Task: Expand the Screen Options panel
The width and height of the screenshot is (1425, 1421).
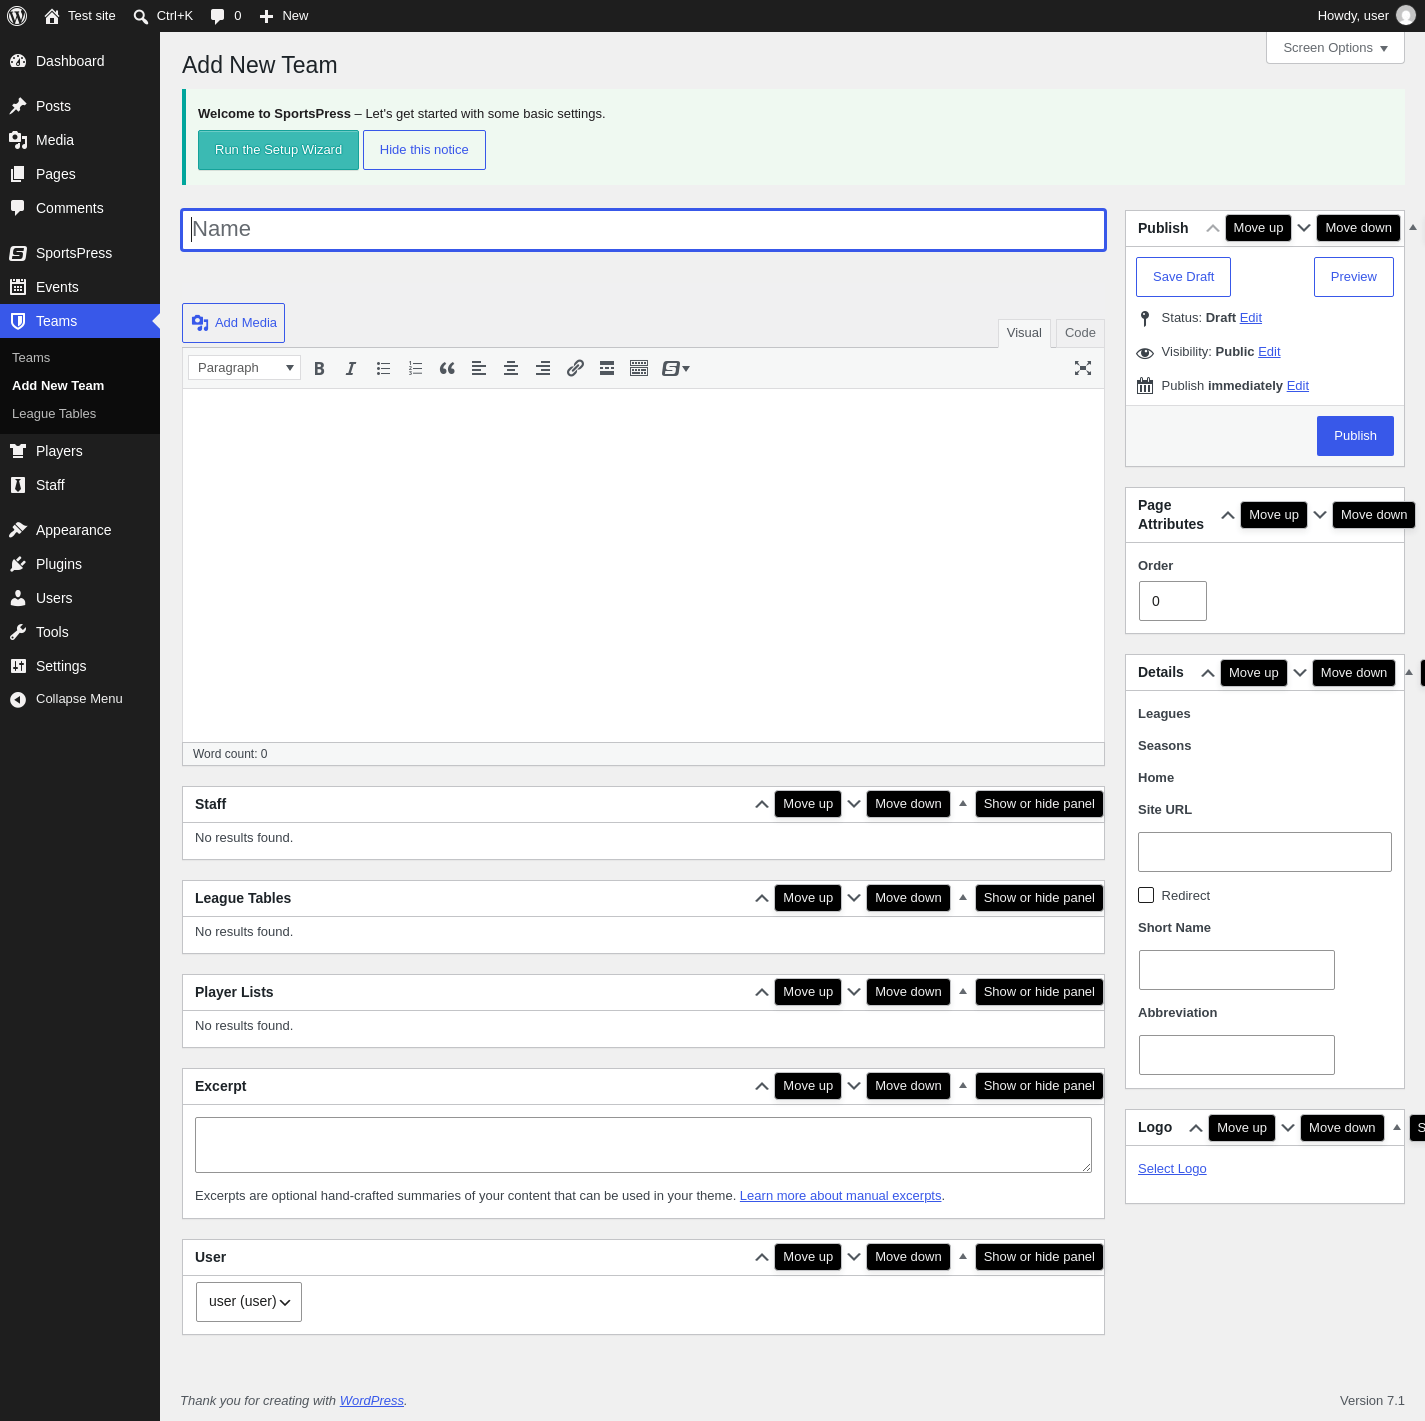Action: (x=1335, y=48)
